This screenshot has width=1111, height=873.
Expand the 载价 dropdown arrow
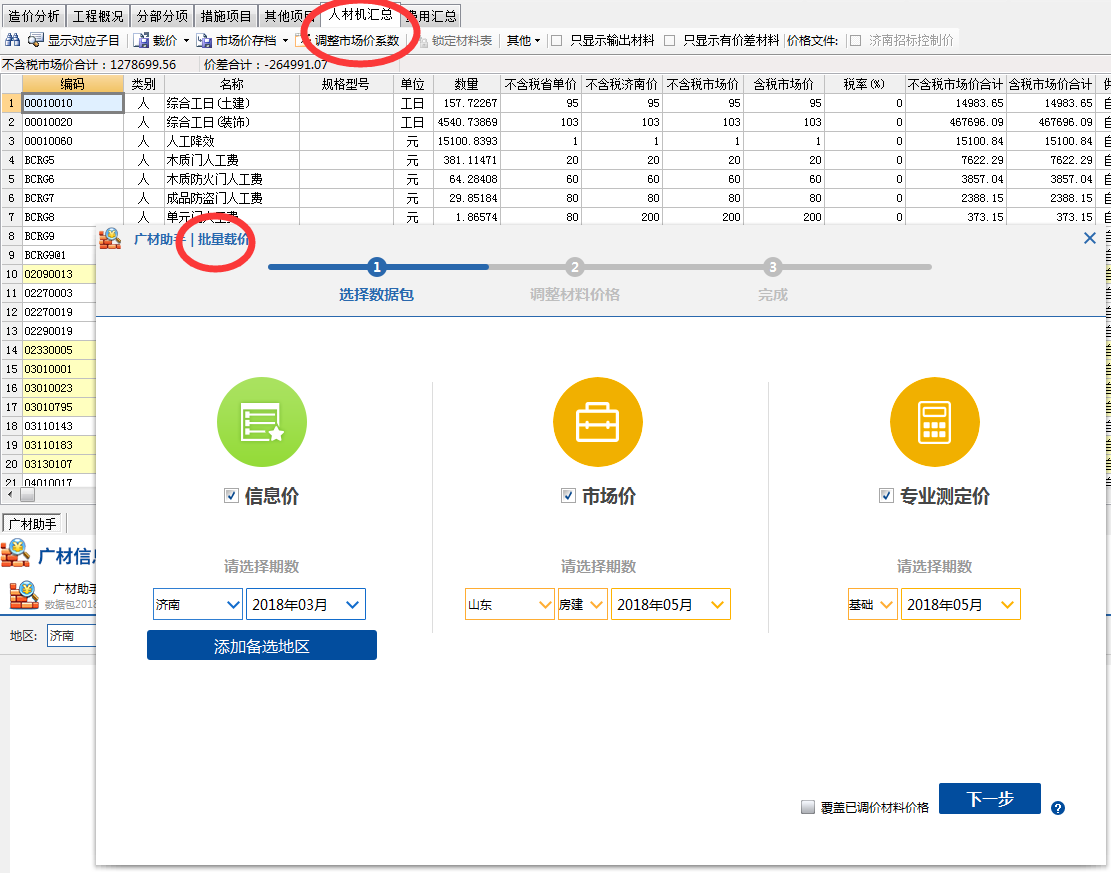tap(186, 41)
